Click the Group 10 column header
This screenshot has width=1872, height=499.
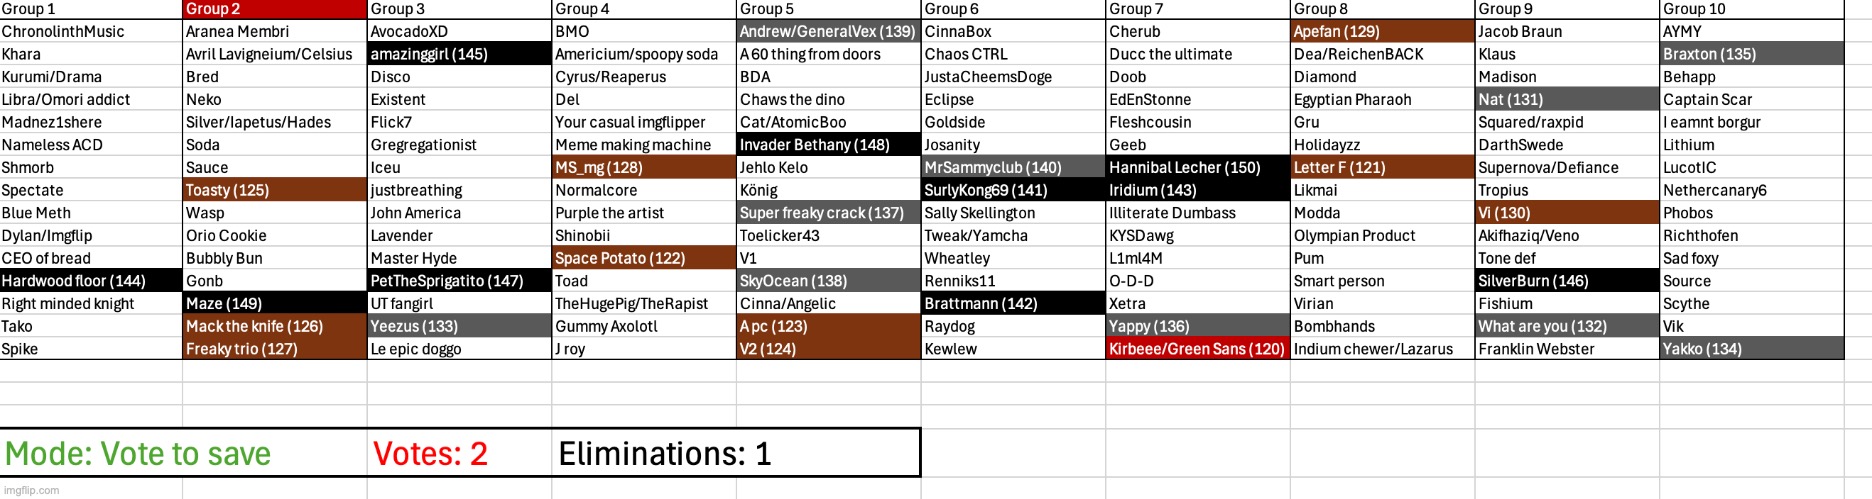click(1750, 9)
